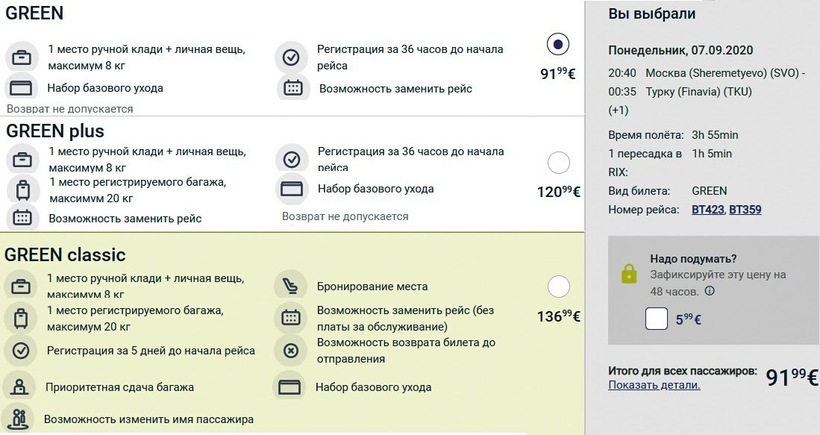820x435 pixels.
Task: Click the Показать детали link
Action: click(654, 385)
